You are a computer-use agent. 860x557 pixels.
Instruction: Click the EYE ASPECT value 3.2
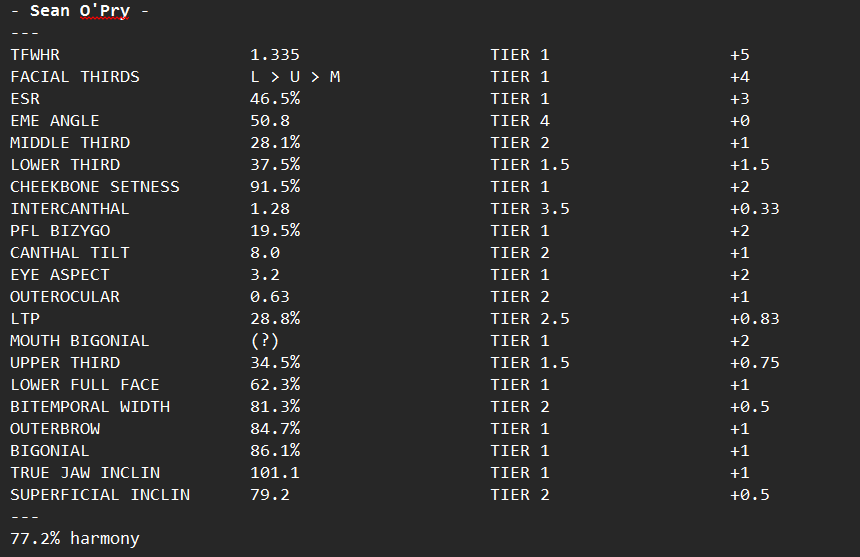tap(265, 274)
